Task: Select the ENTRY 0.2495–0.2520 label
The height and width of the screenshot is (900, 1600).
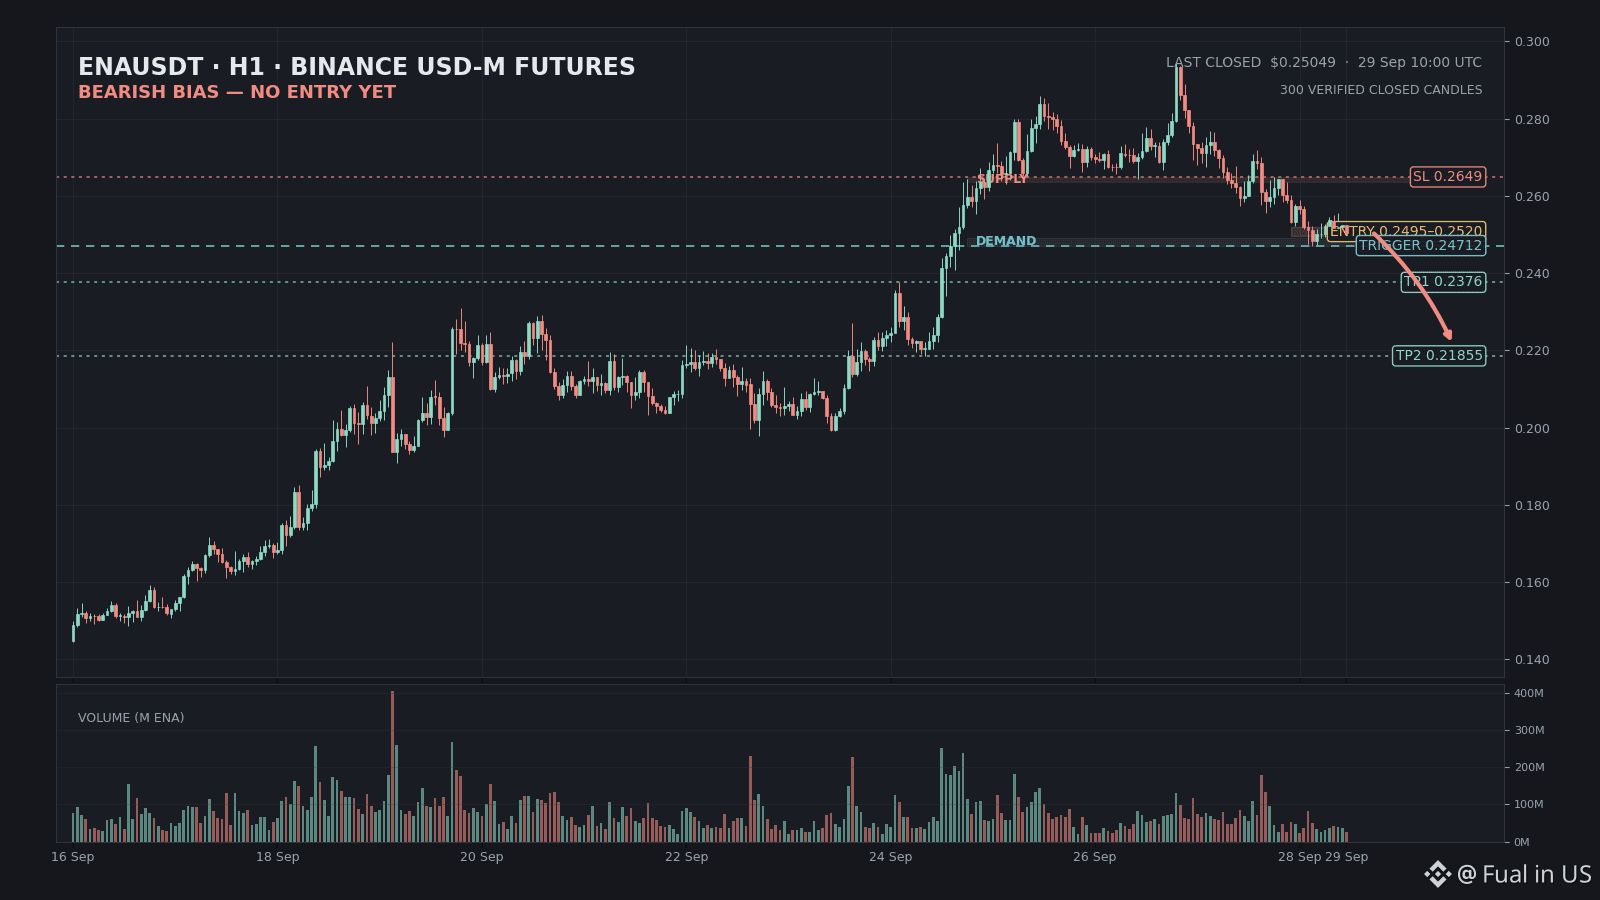Action: (1406, 231)
